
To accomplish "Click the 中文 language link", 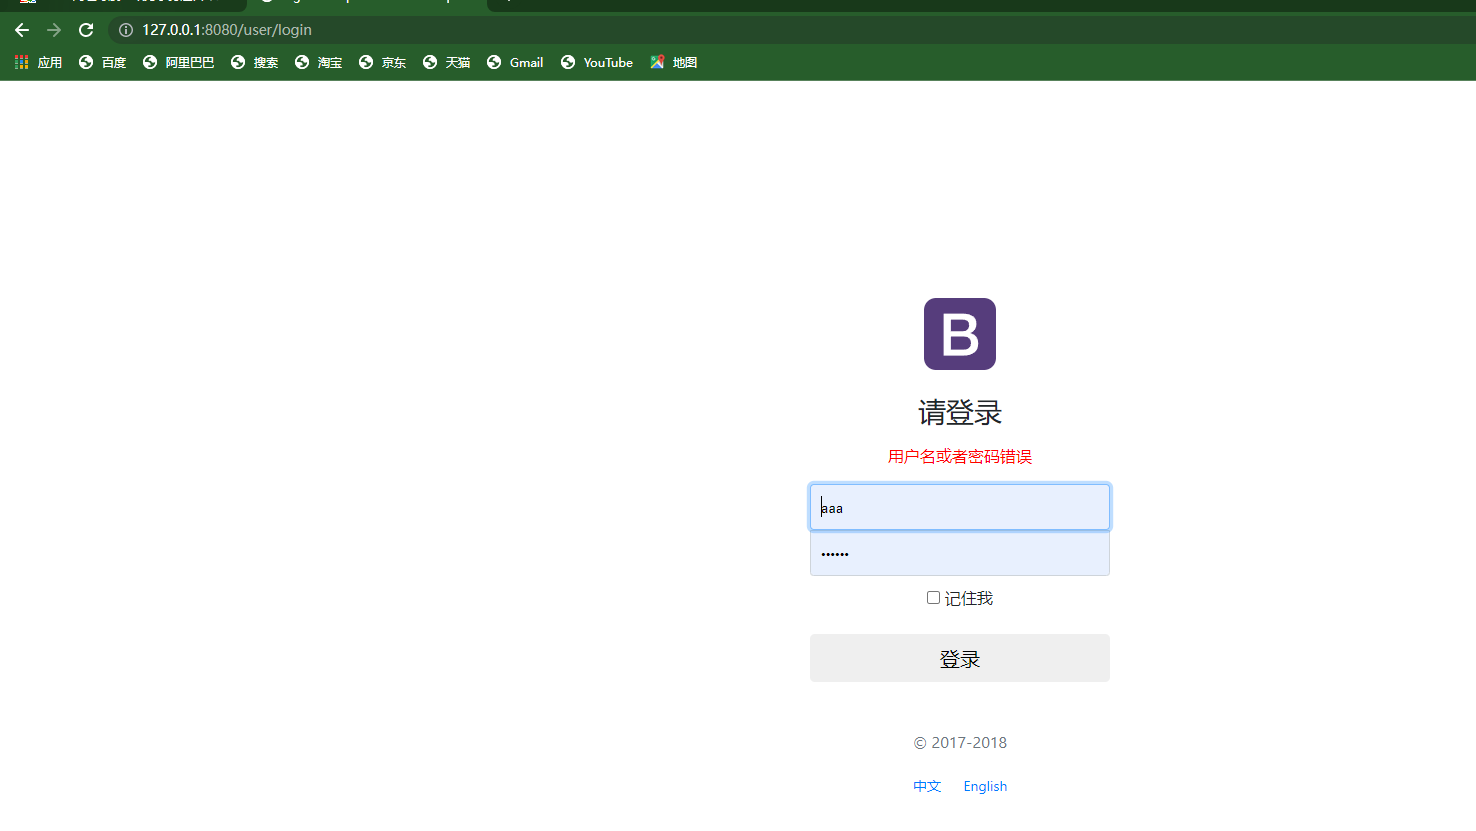I will [926, 786].
